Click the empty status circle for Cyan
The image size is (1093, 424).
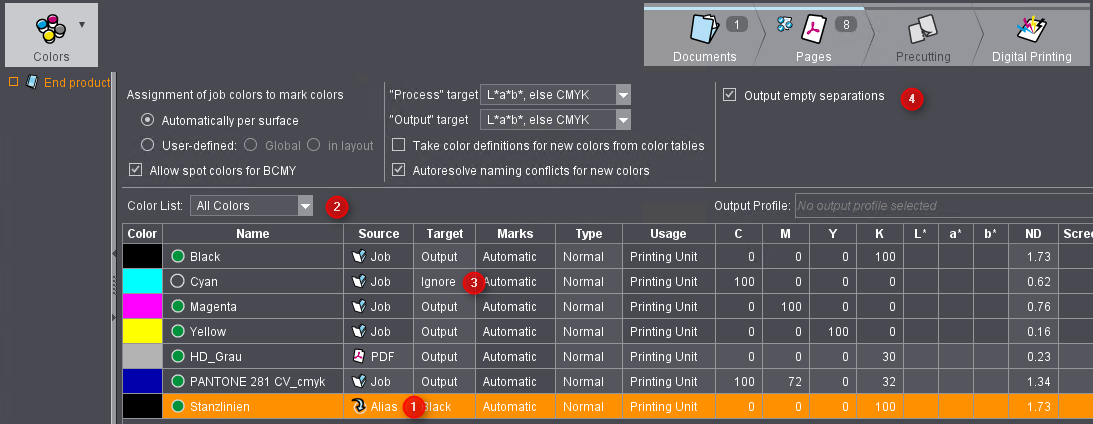(x=179, y=282)
